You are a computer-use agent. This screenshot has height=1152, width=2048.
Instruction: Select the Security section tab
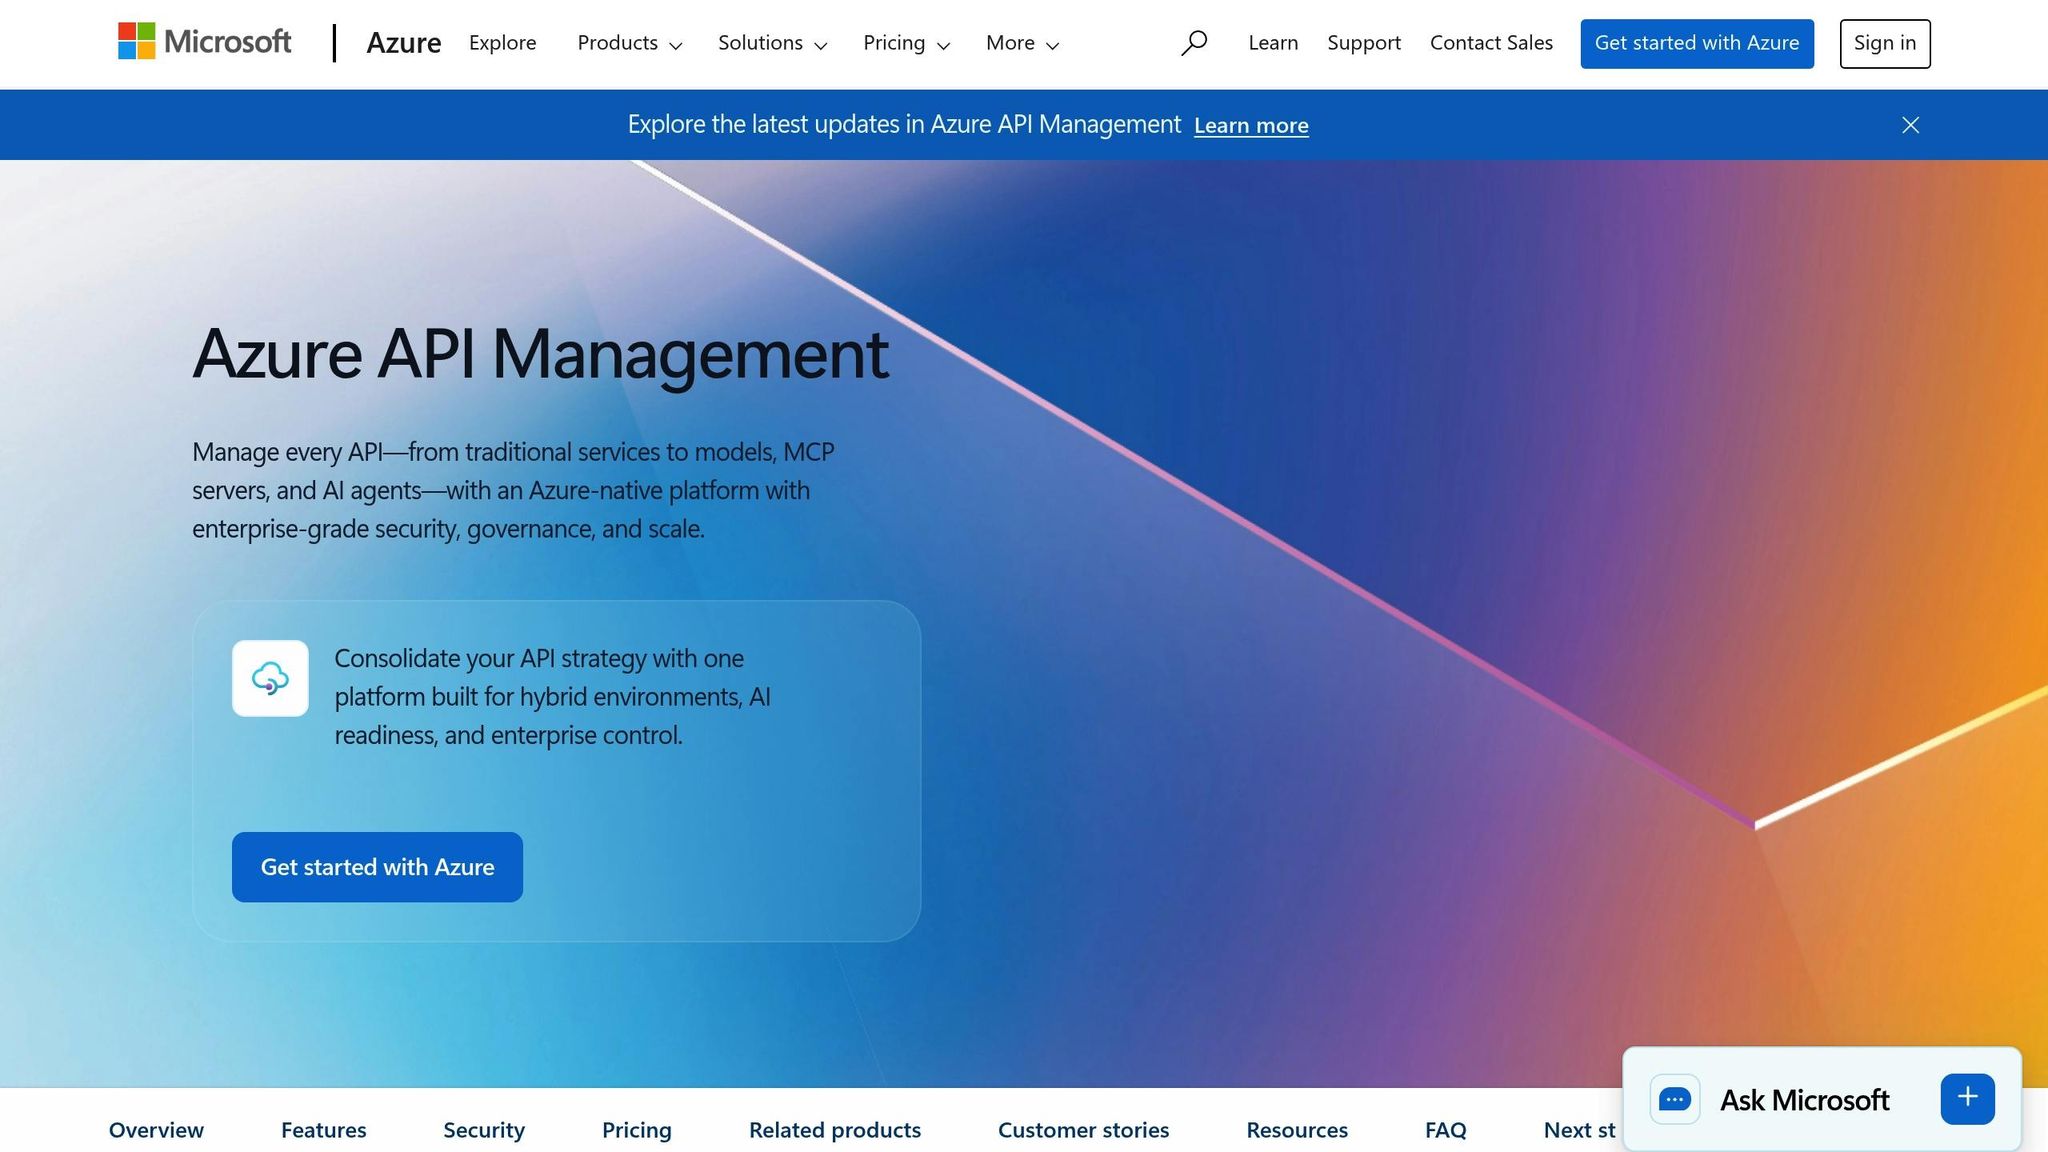[483, 1130]
